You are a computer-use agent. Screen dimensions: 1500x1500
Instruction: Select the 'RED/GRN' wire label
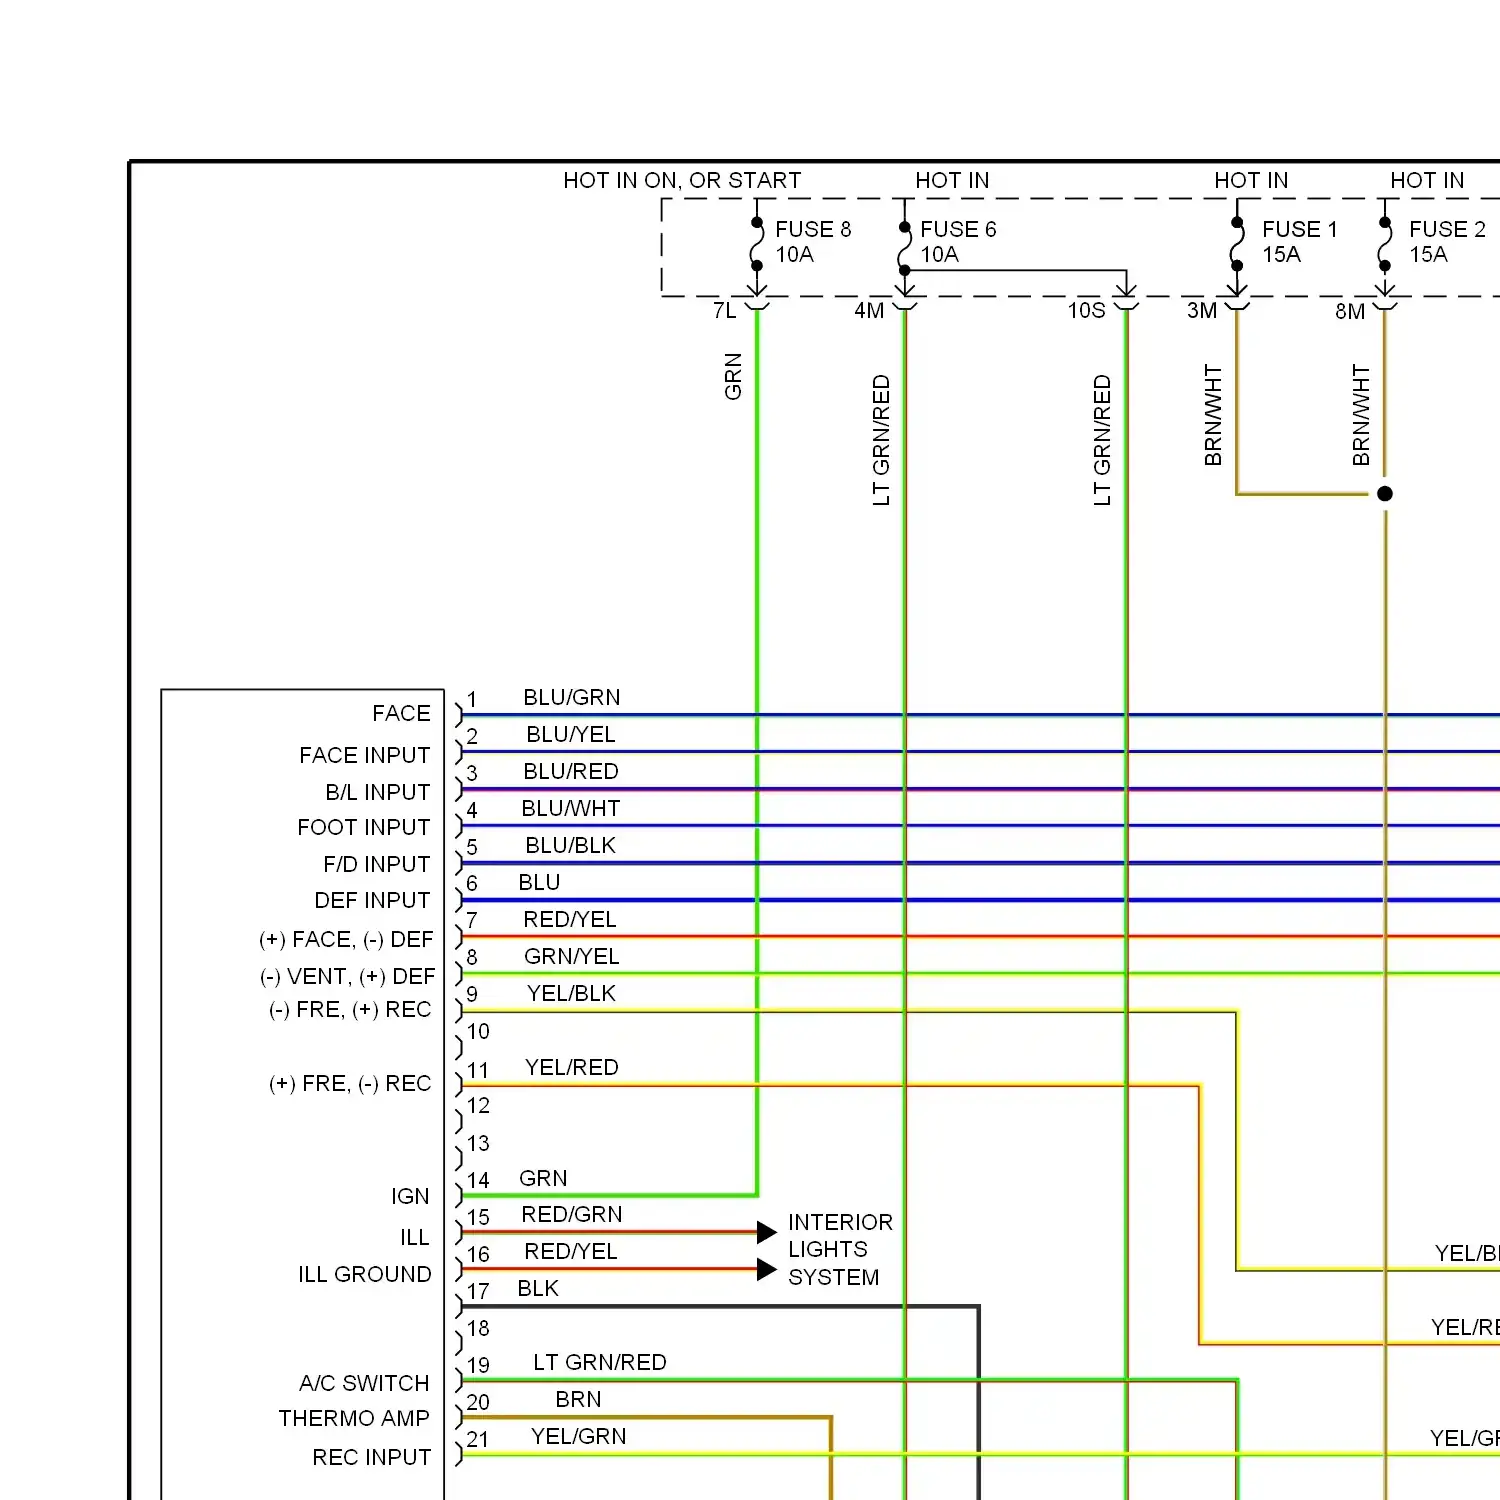click(571, 1215)
